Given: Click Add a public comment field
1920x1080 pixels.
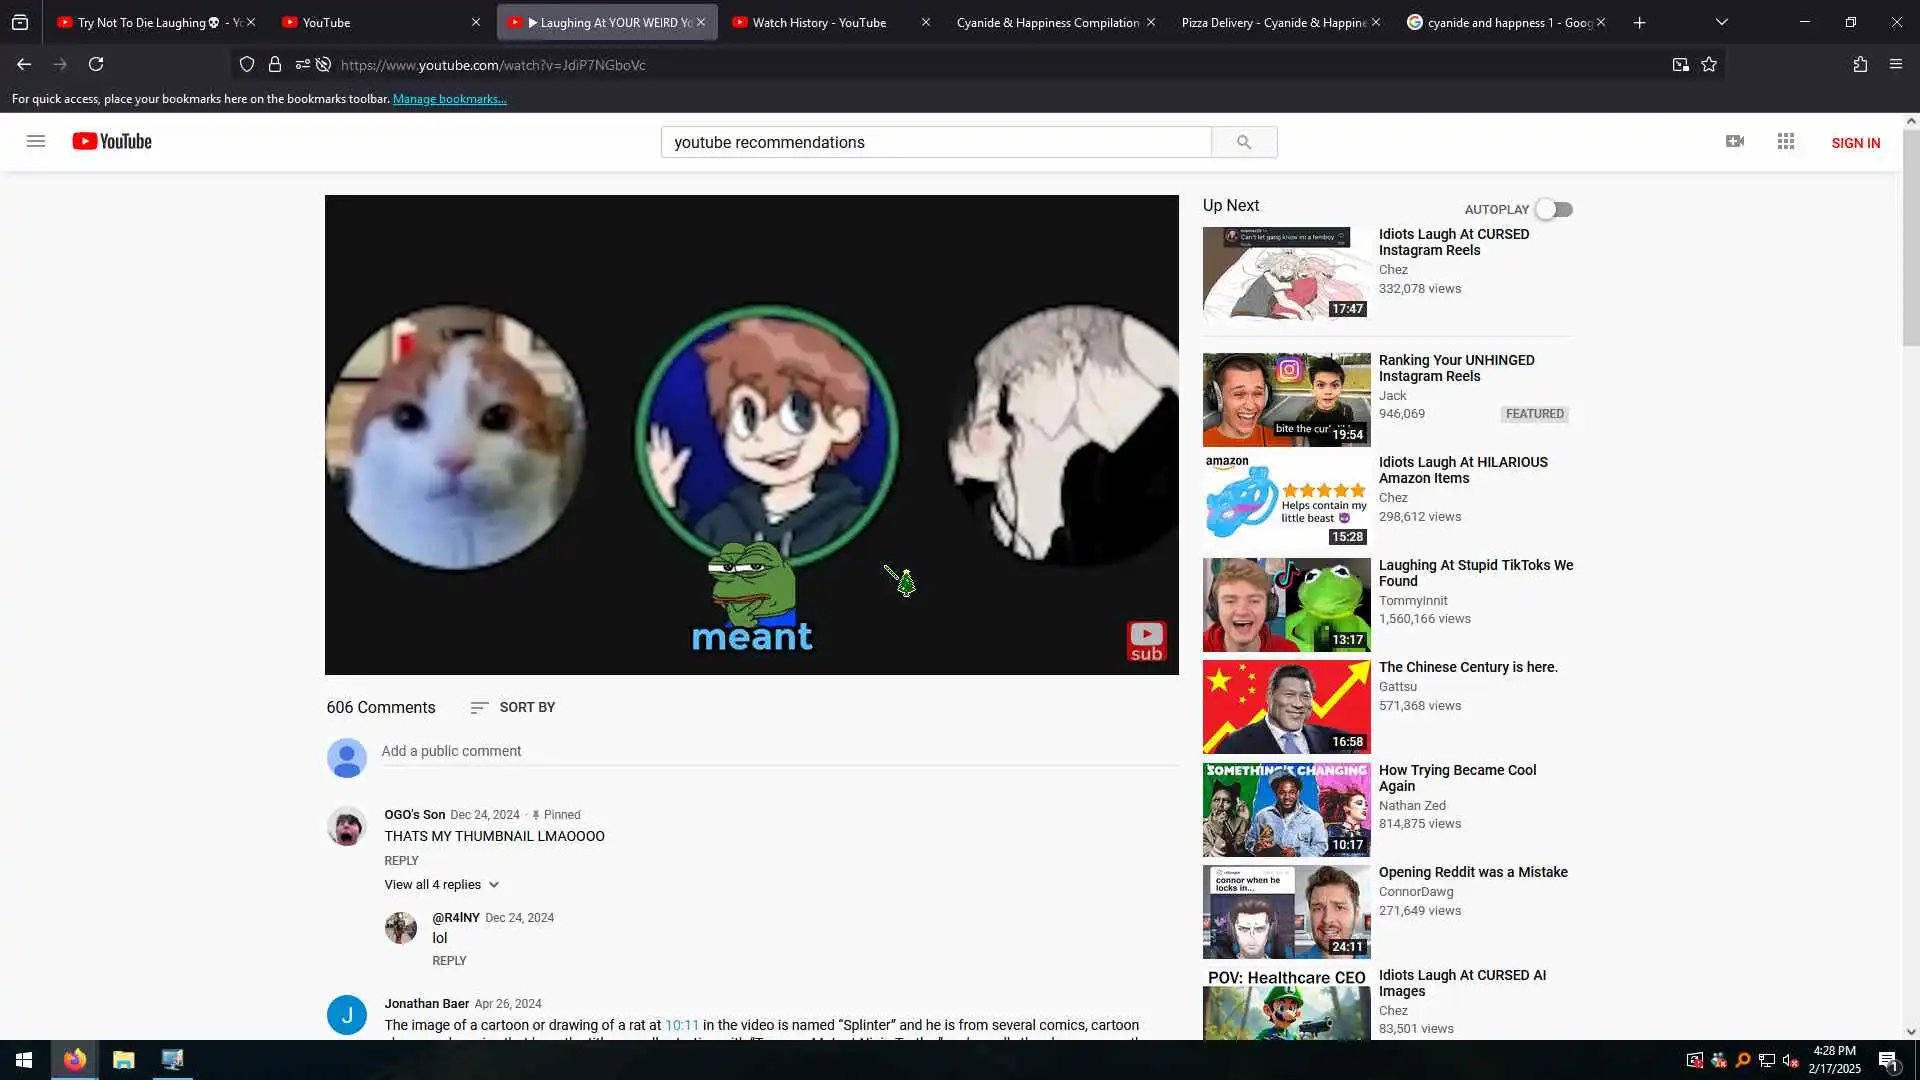Looking at the screenshot, I should 778,751.
